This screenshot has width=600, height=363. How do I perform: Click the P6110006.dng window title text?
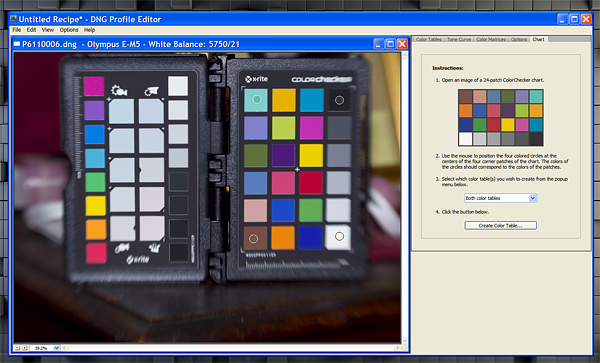131,44
